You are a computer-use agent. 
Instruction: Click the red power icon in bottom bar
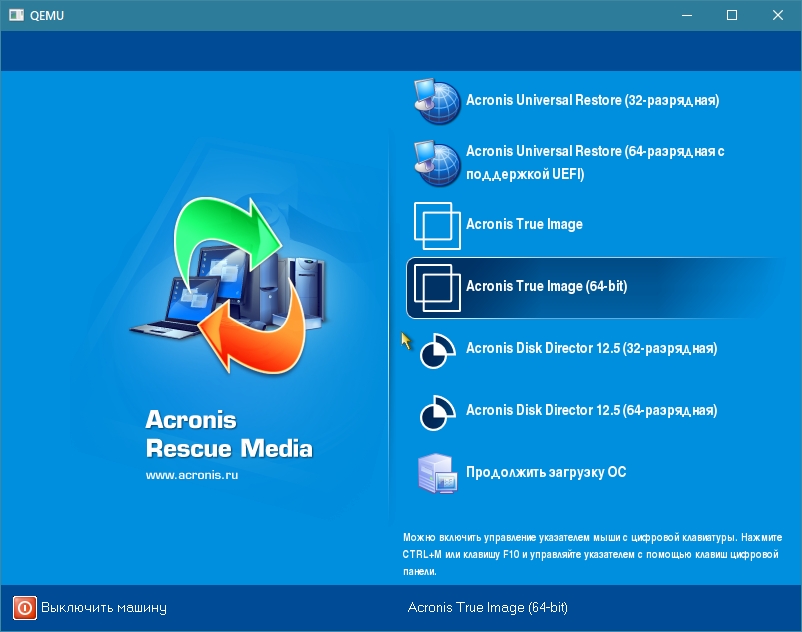25,607
